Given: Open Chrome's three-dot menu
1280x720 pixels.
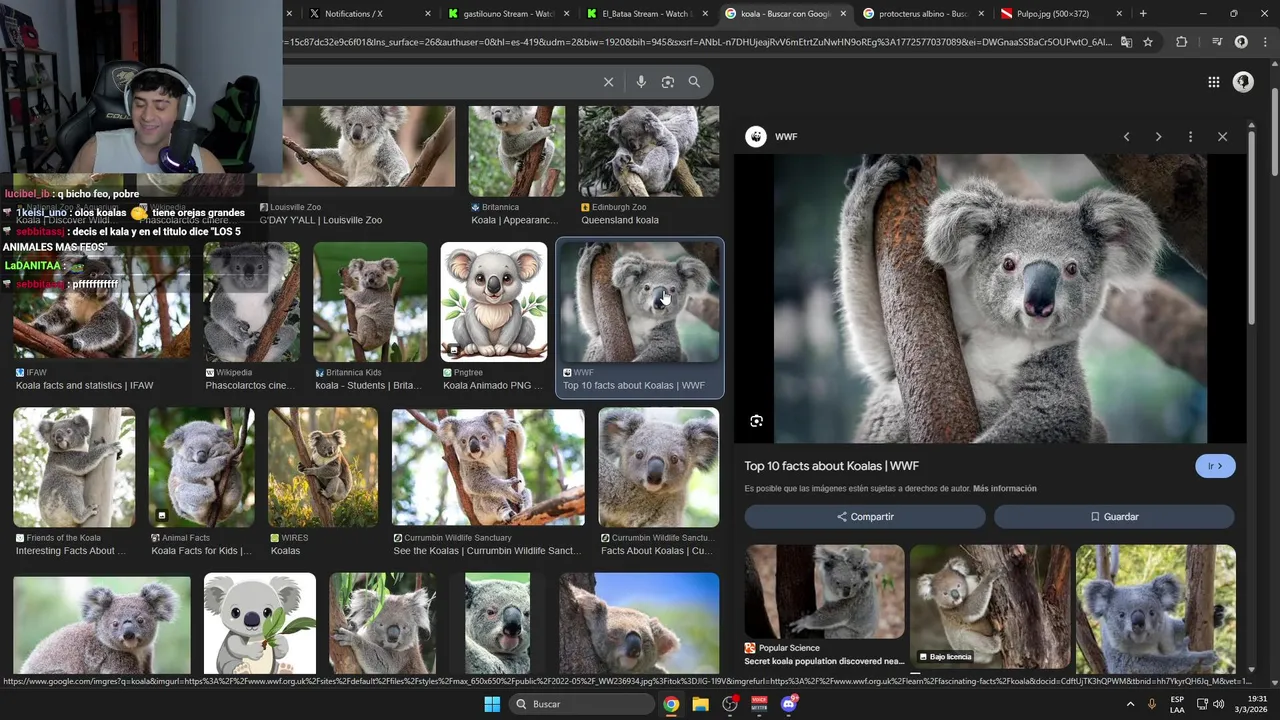Looking at the screenshot, I should click(1264, 42).
